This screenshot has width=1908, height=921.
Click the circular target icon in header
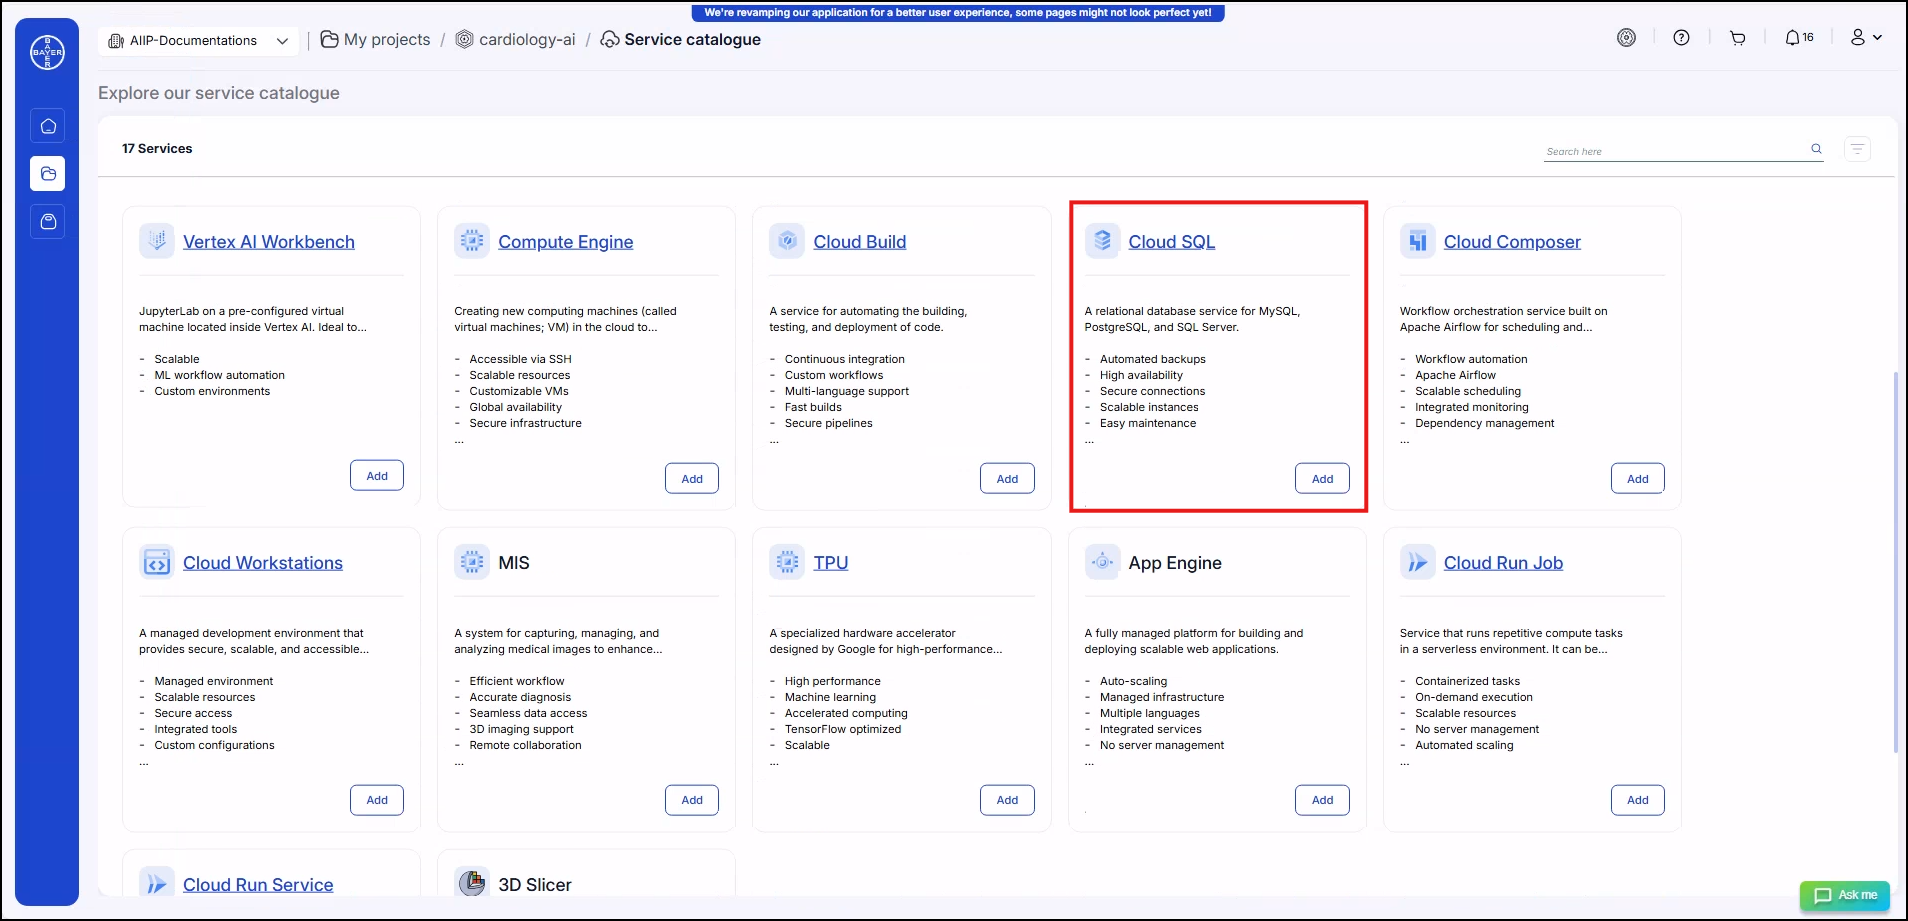[x=1627, y=38]
